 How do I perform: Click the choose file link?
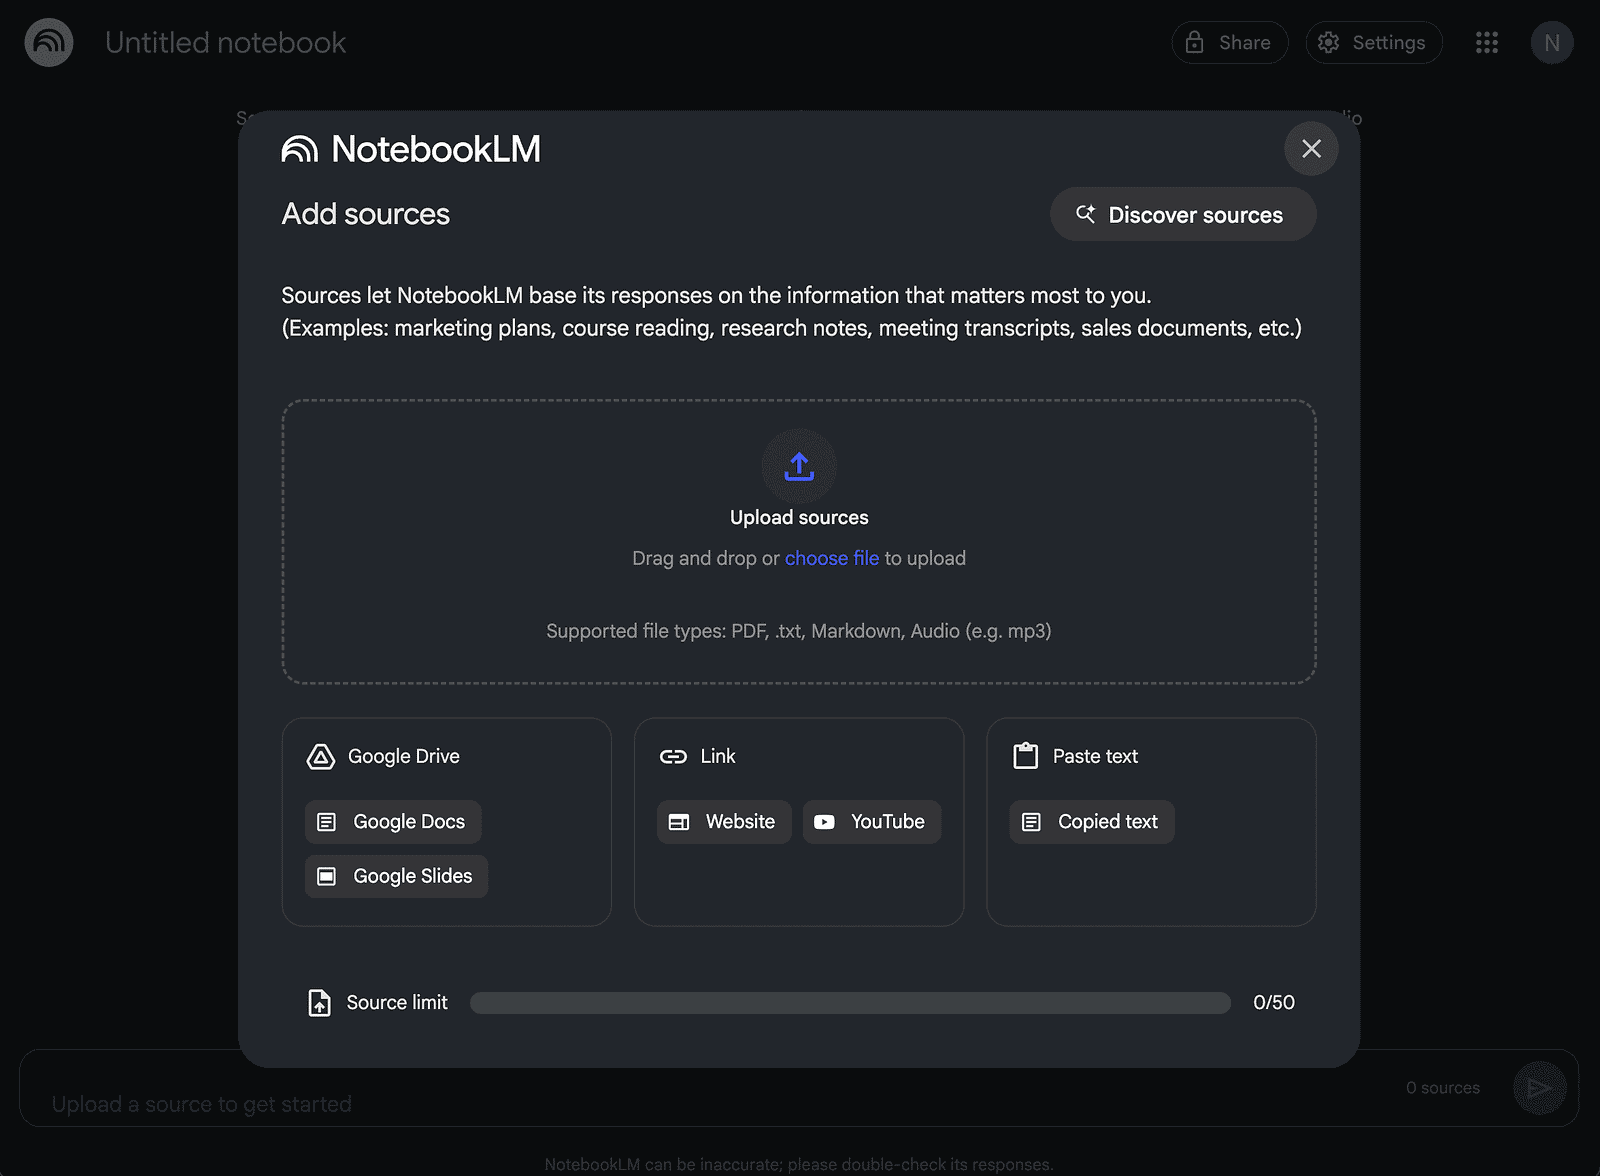coord(832,558)
